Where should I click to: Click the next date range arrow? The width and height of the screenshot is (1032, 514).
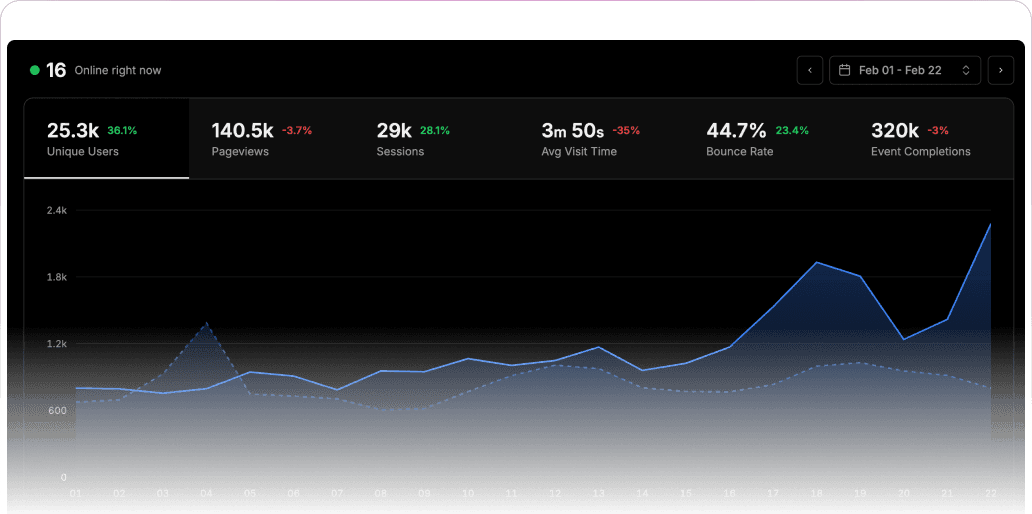click(x=1000, y=70)
